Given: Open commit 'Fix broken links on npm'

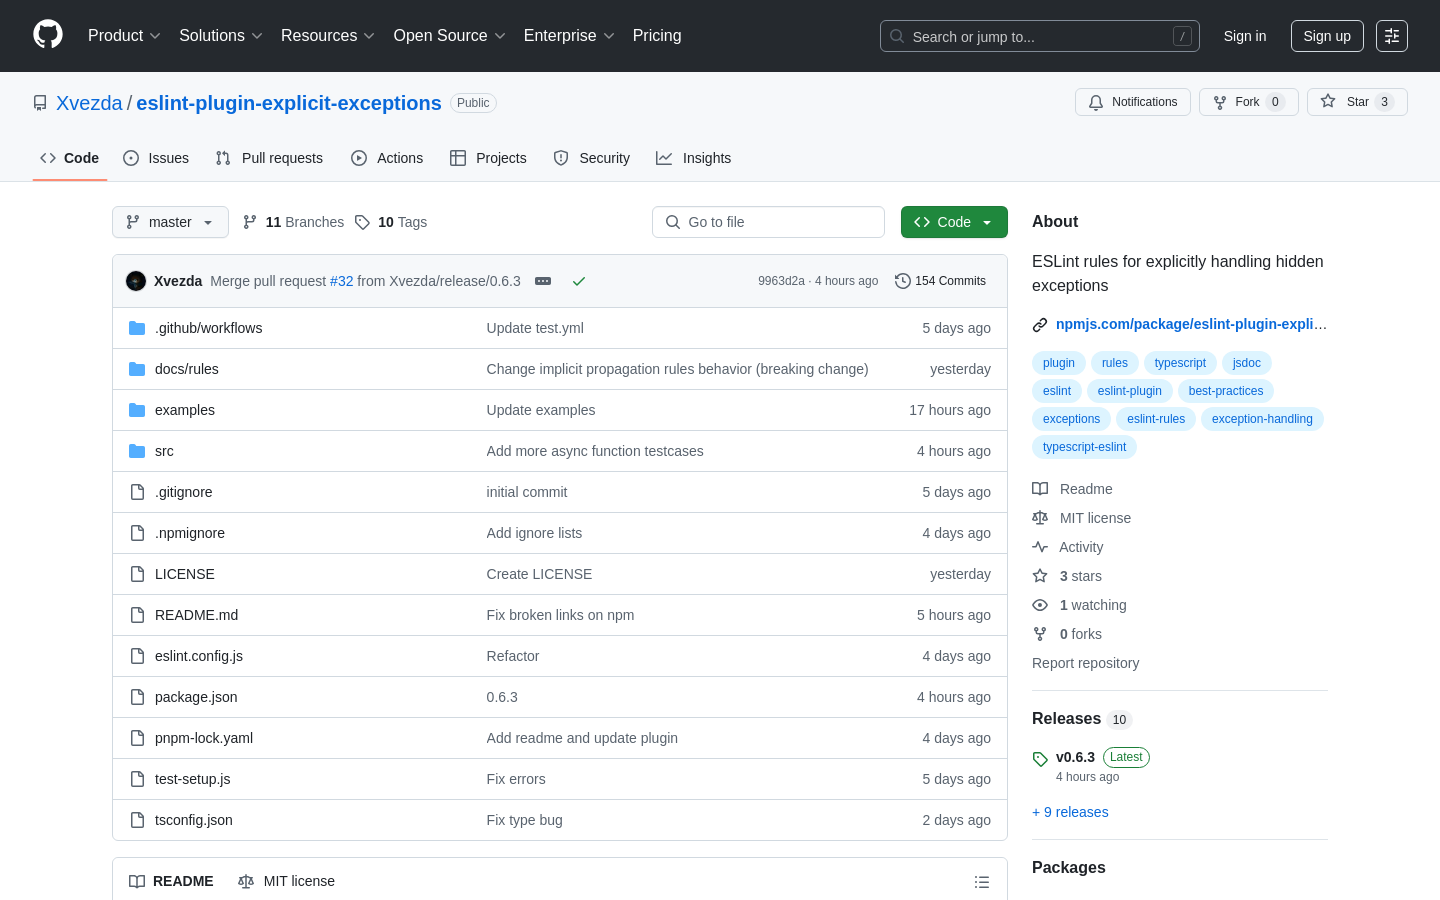Looking at the screenshot, I should pyautogui.click(x=560, y=615).
